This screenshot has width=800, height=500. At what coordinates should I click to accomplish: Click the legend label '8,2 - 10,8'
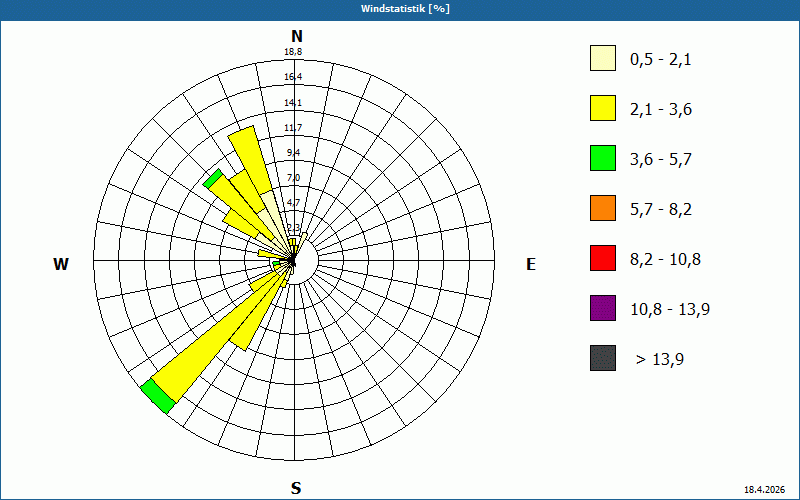(665, 260)
